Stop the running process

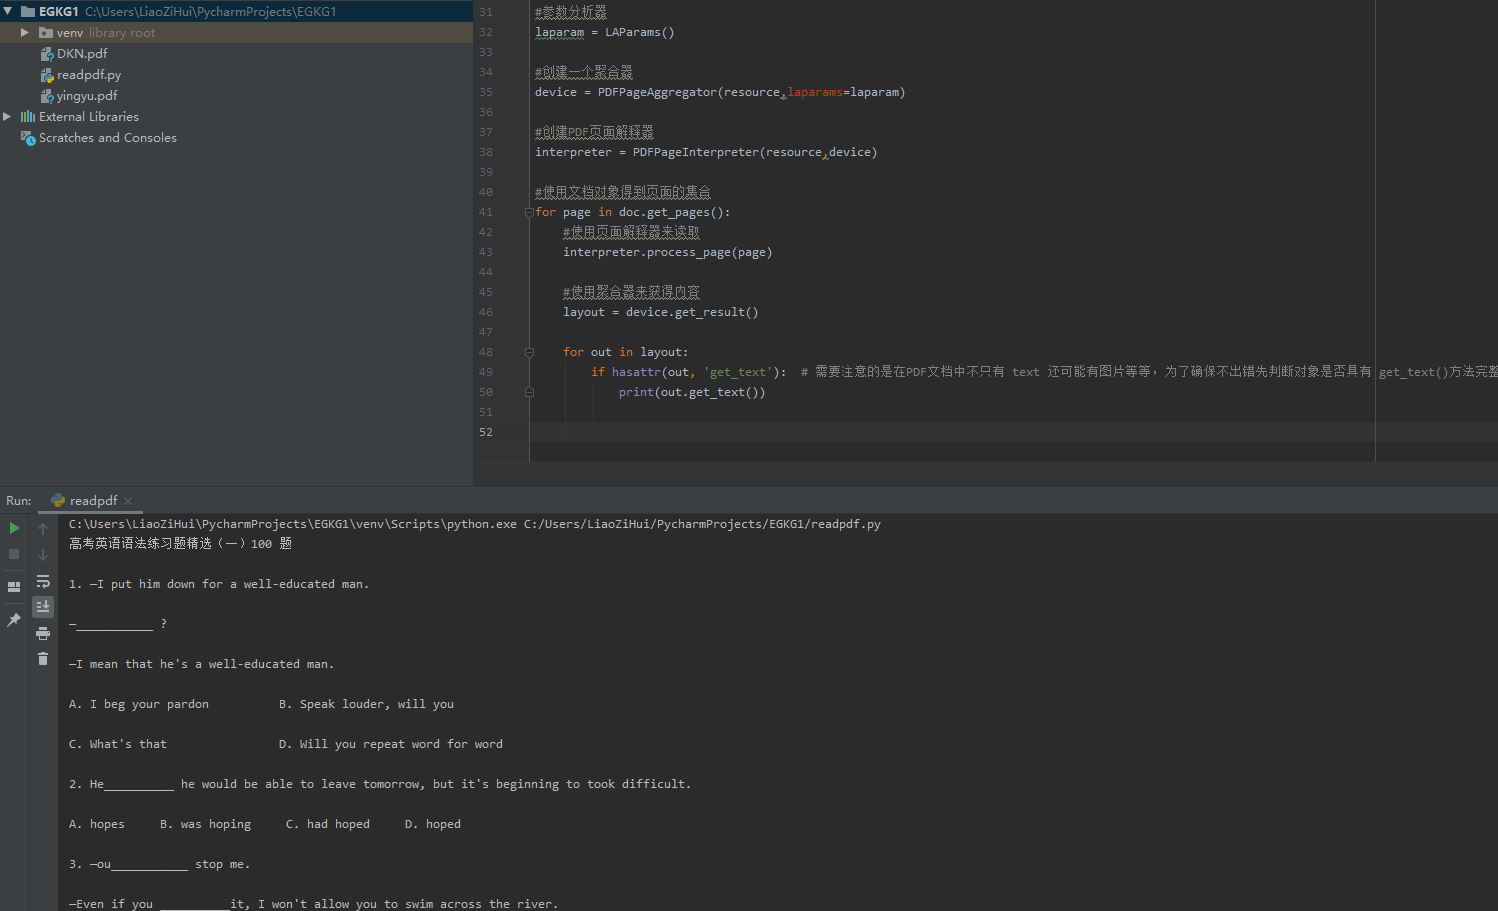[x=14, y=554]
